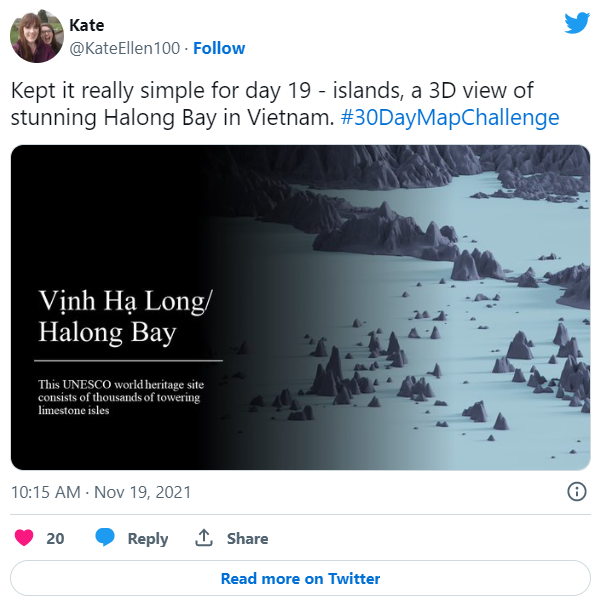Open the Halong Bay 3D map image
This screenshot has width=605, height=606.
pos(300,308)
